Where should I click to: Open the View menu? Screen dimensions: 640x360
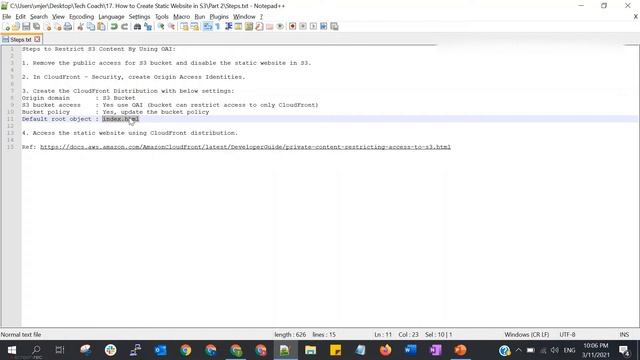(x=58, y=17)
